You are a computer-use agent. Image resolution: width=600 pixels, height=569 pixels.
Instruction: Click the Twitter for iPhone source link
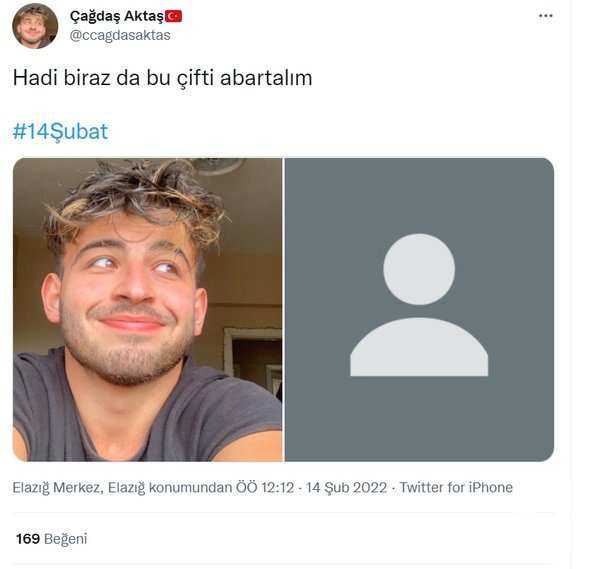click(456, 487)
